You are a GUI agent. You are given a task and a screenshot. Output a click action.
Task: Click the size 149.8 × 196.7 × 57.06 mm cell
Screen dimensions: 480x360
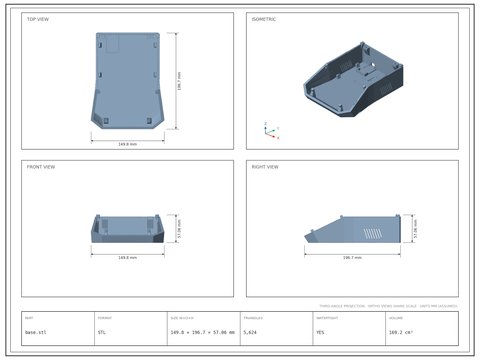click(204, 328)
